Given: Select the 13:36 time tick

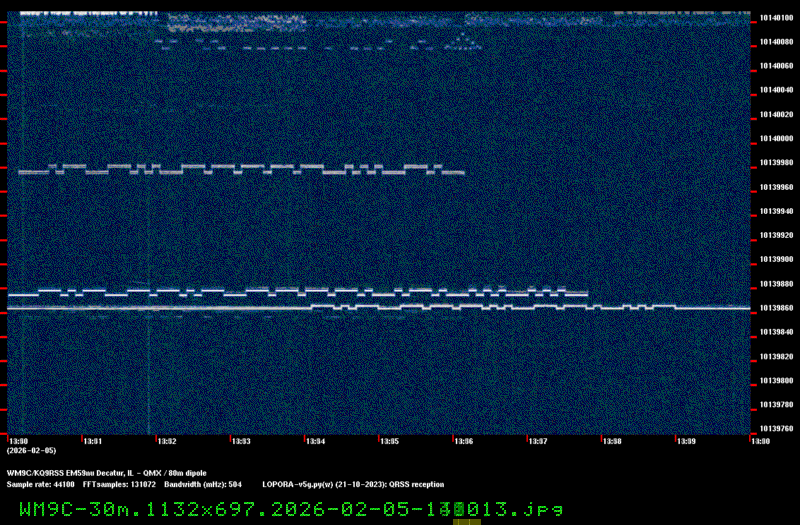Looking at the screenshot, I should pos(464,440).
